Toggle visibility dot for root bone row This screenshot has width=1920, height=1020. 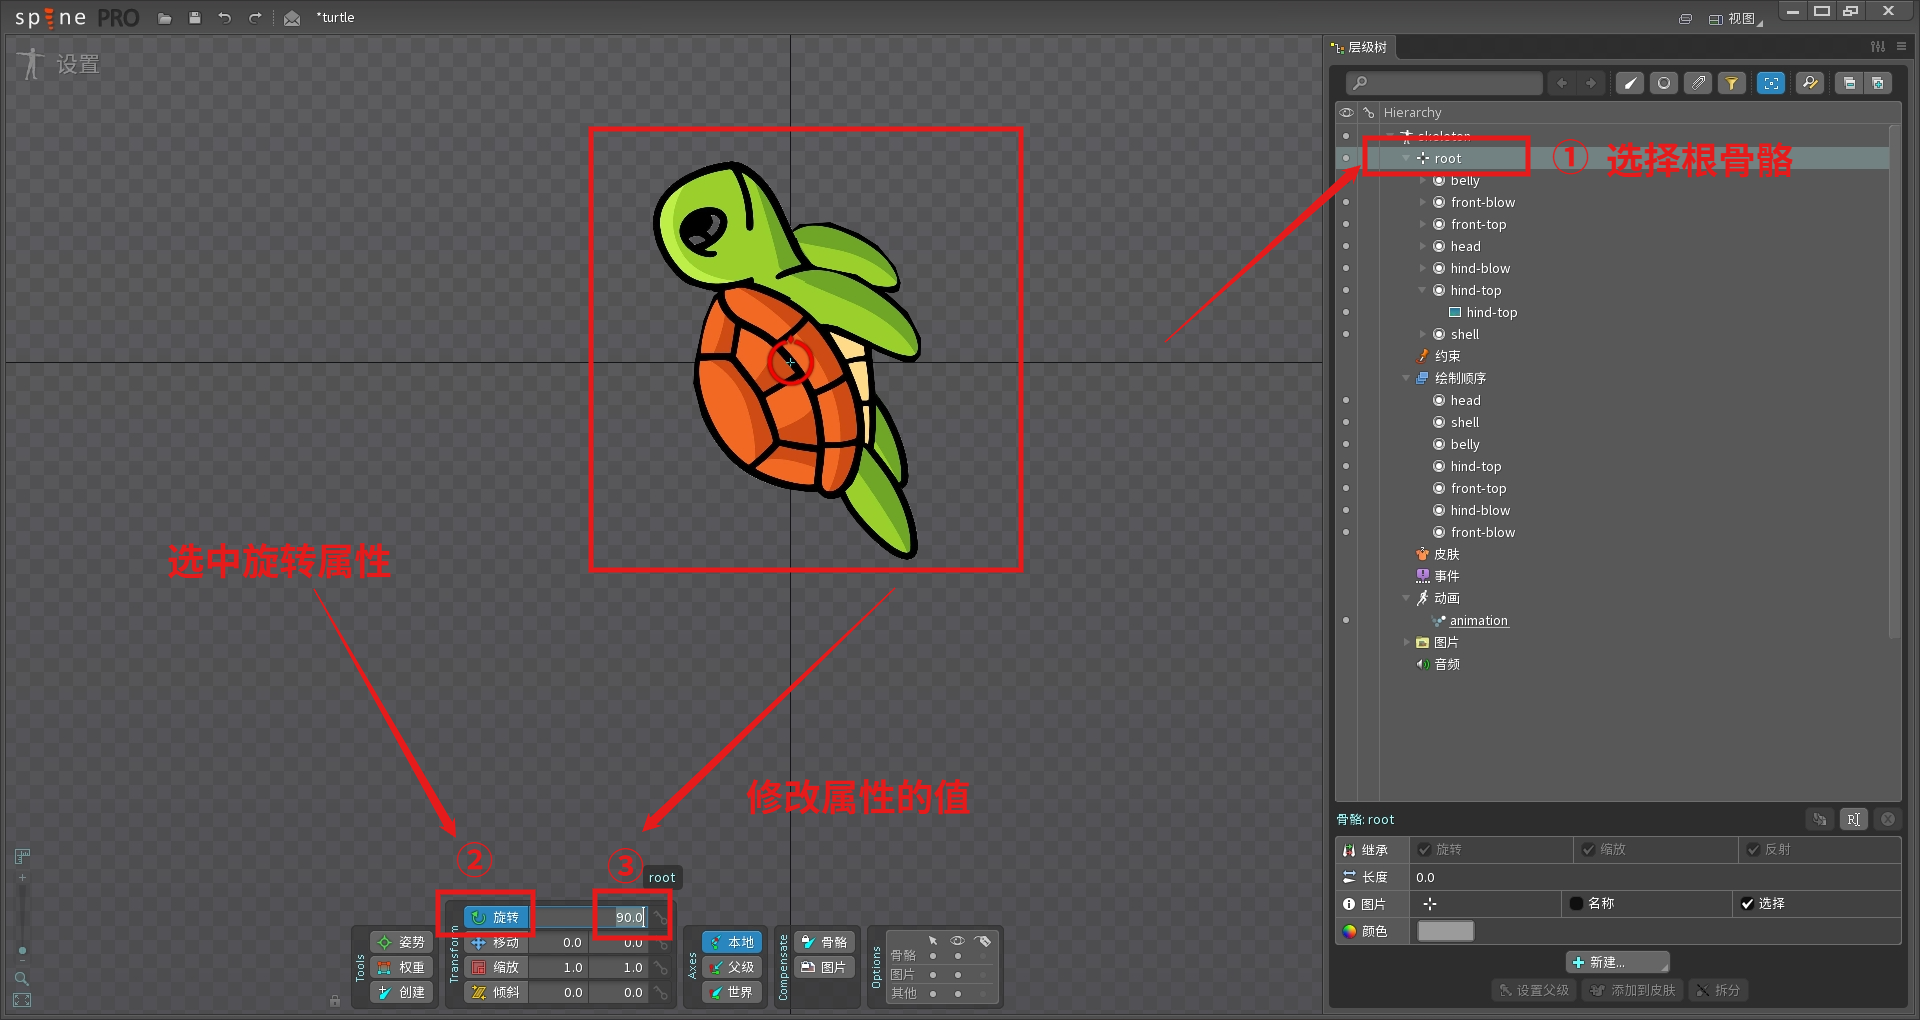(x=1346, y=158)
